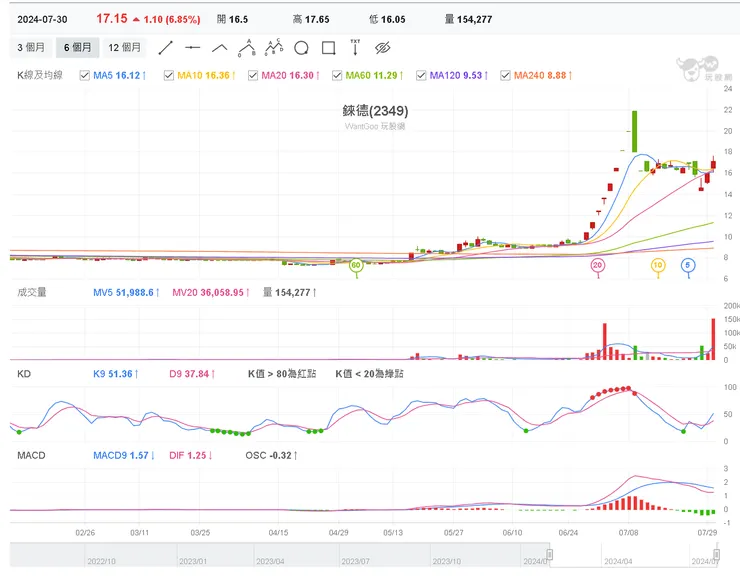Viewport: 740px width, 576px height.
Task: Uncheck the MA10 moving average checkbox
Action: pos(168,76)
